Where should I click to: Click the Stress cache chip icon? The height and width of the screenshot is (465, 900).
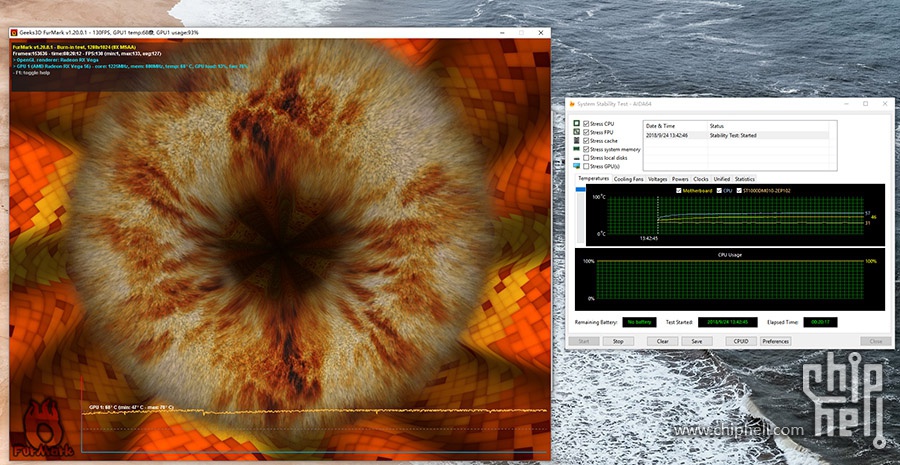tap(576, 141)
